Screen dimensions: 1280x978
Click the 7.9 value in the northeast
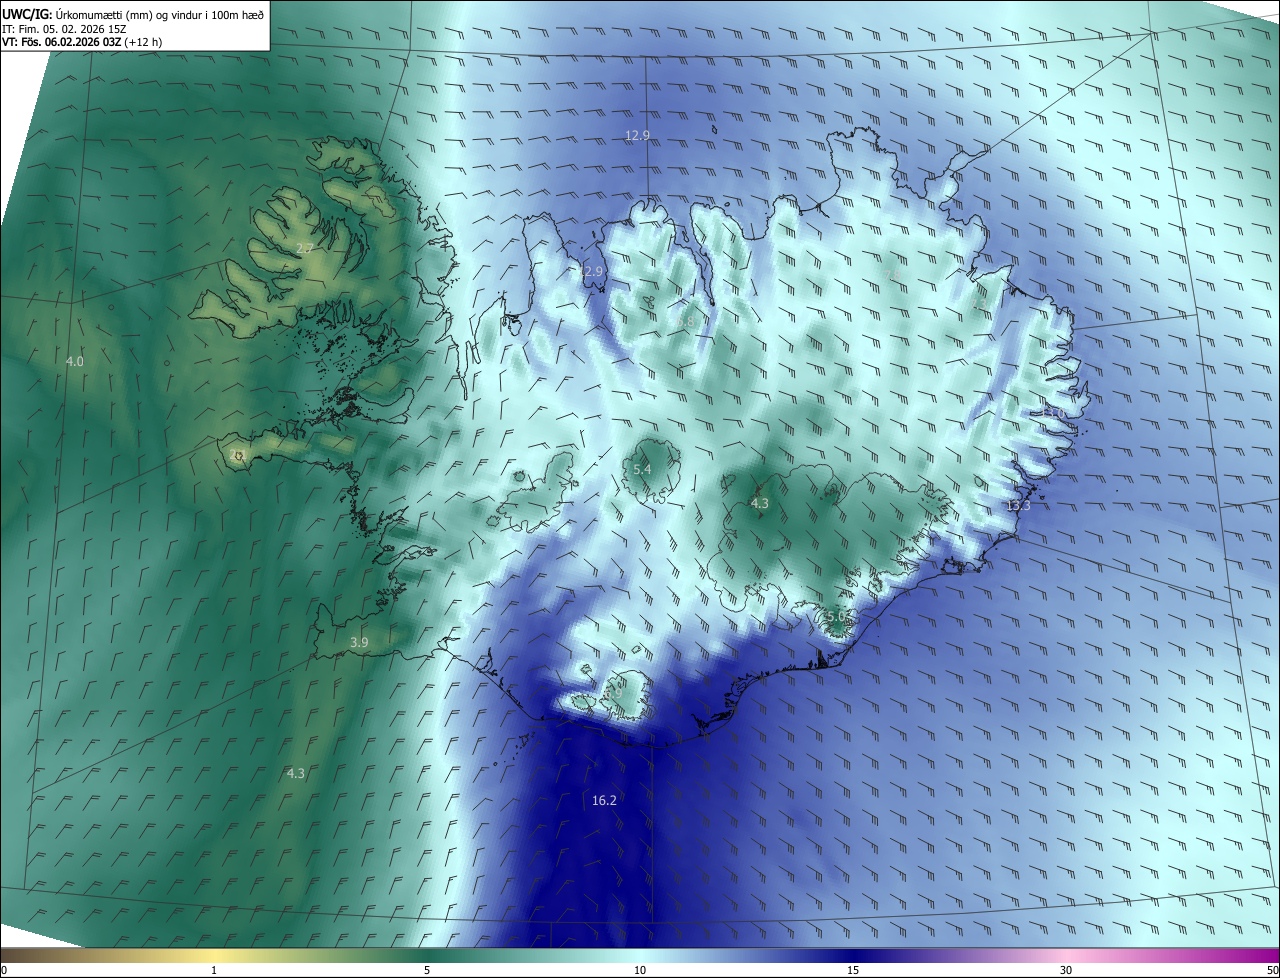point(893,273)
